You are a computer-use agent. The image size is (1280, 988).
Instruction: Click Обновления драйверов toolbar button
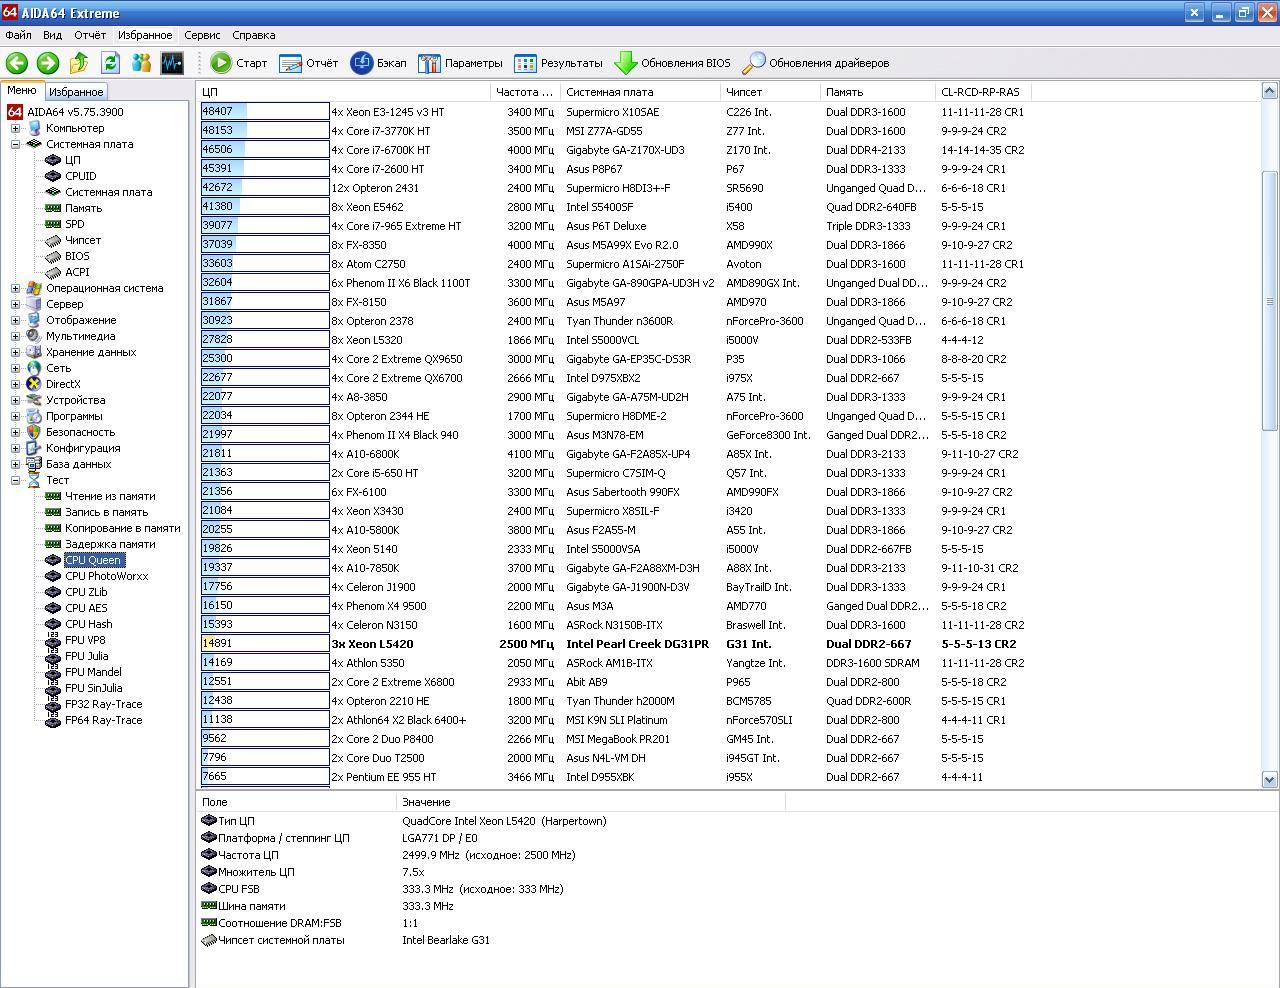coord(816,63)
